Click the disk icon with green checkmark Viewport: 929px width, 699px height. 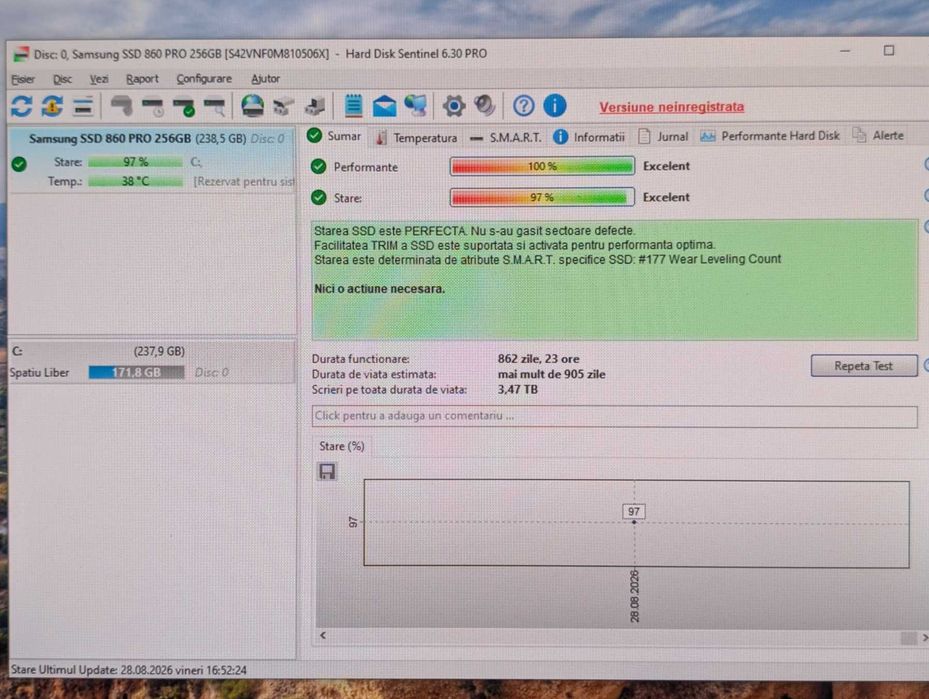(x=184, y=107)
